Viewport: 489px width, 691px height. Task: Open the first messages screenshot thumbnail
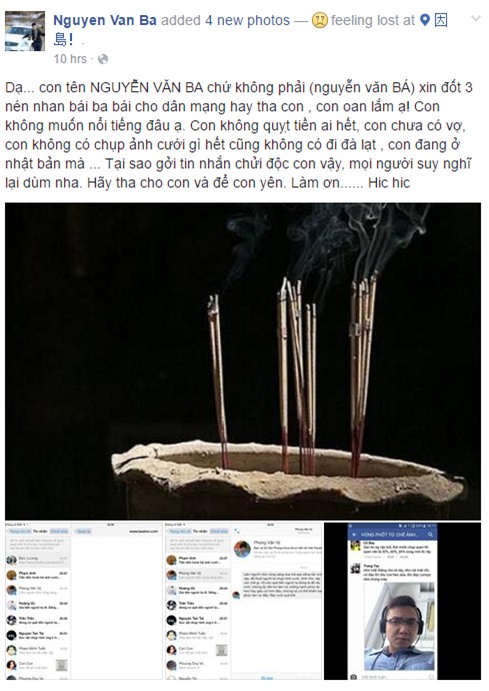(84, 601)
